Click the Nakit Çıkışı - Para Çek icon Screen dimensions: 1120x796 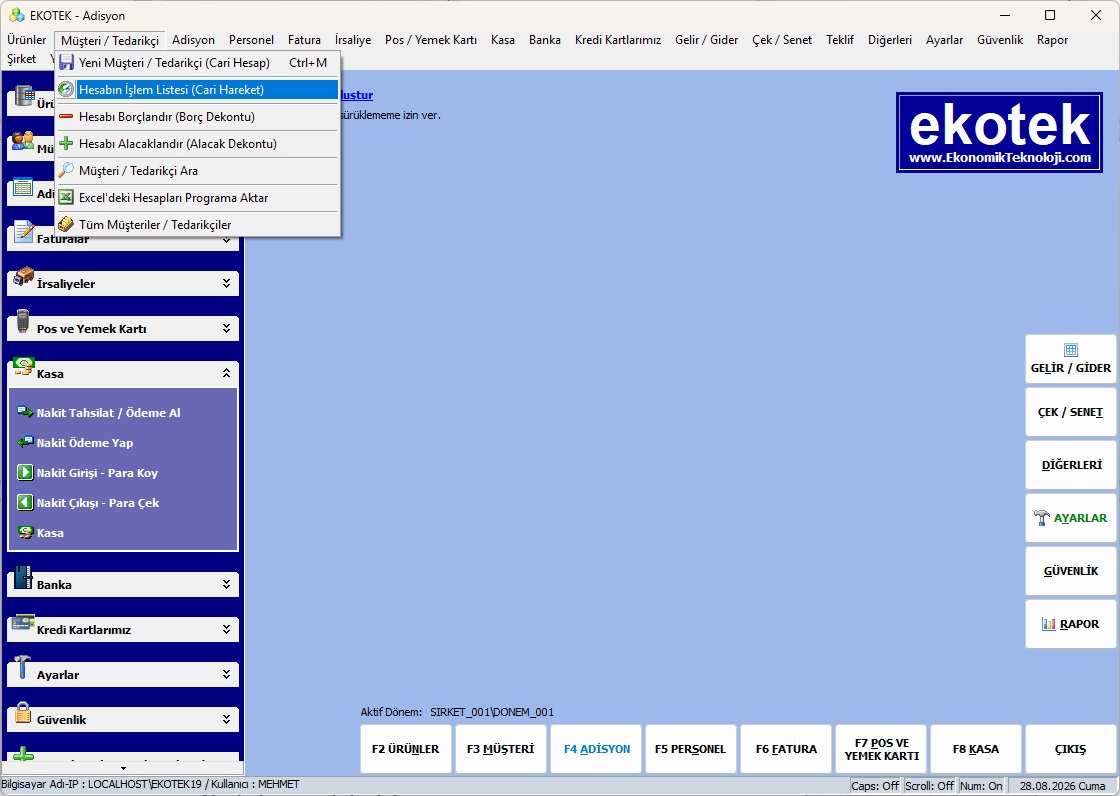pyautogui.click(x=25, y=502)
